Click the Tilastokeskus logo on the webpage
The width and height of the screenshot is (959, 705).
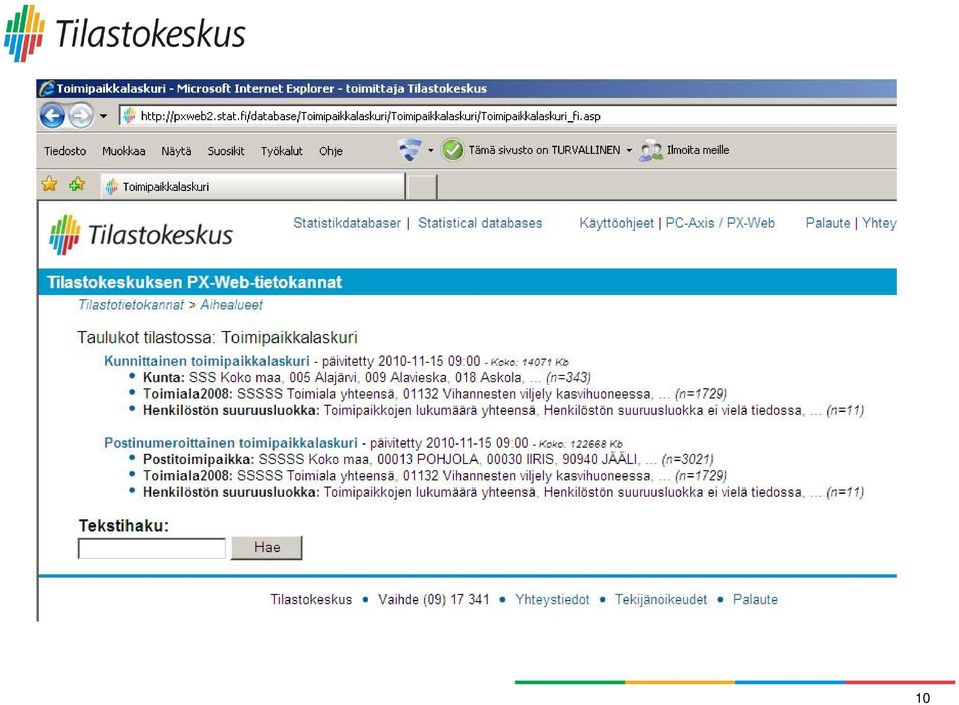[x=141, y=235]
